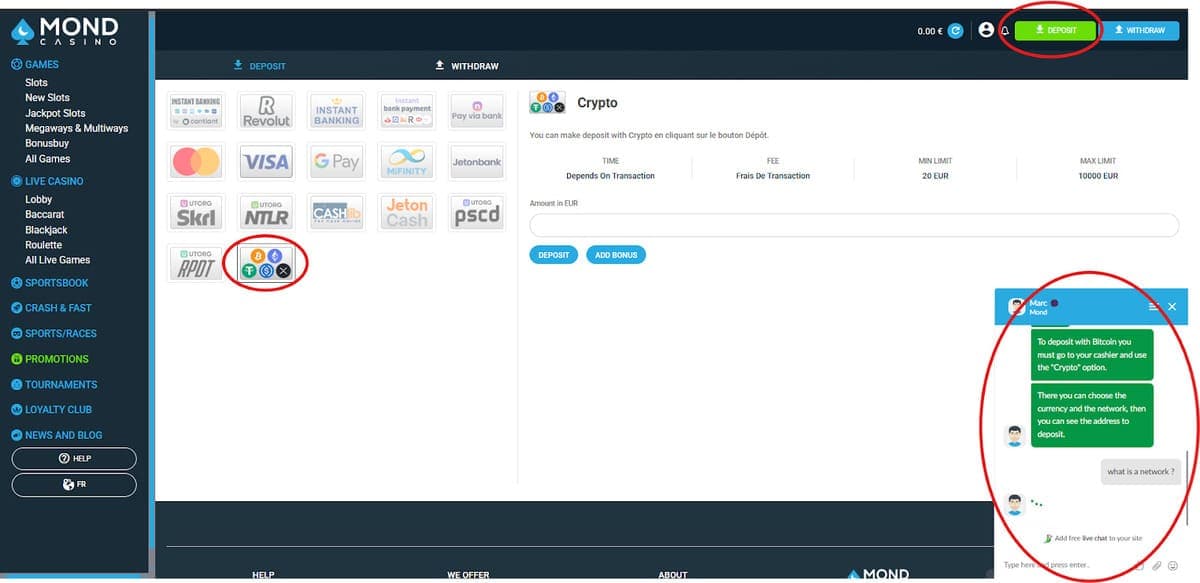Select Jeton Cash payment option

click(x=407, y=212)
